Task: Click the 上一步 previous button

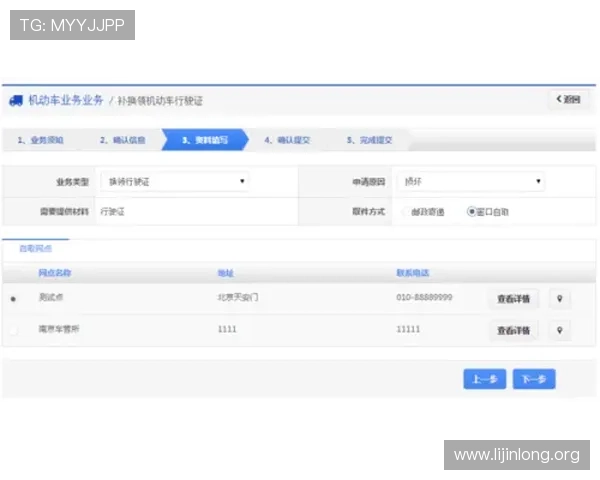Action: coord(485,379)
